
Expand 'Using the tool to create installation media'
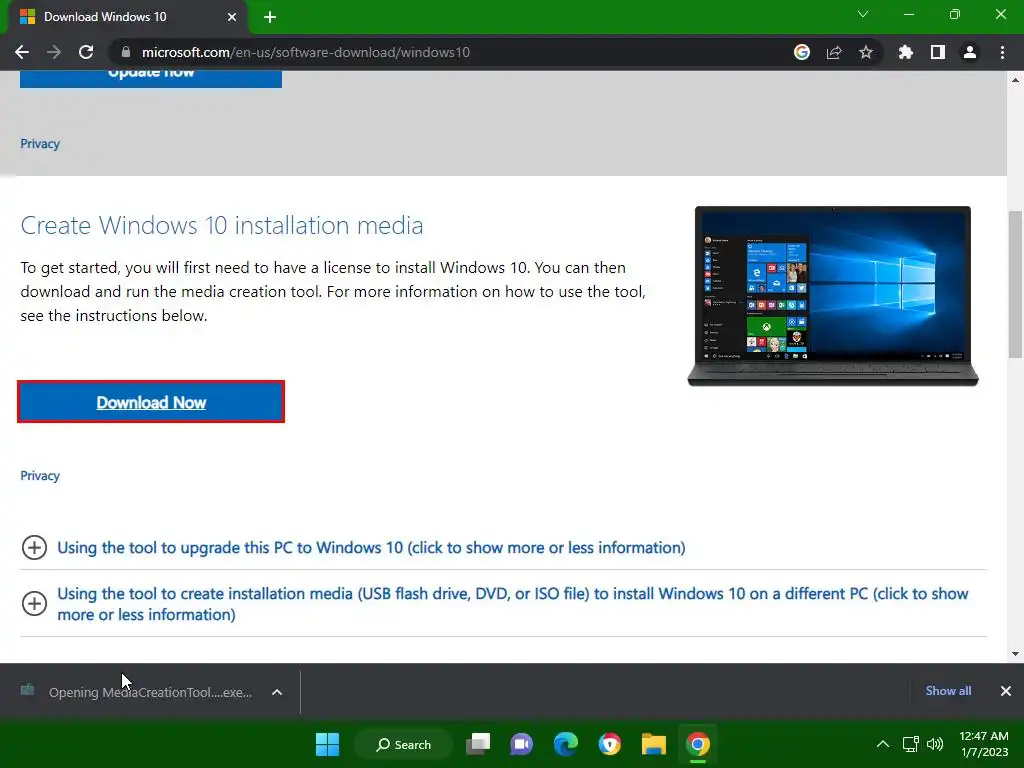tap(513, 604)
